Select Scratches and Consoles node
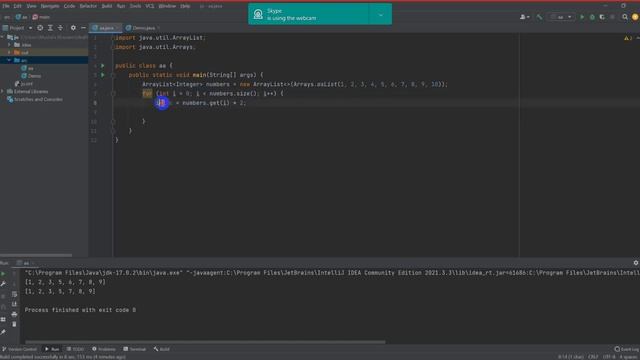The image size is (640, 360). (x=35, y=99)
